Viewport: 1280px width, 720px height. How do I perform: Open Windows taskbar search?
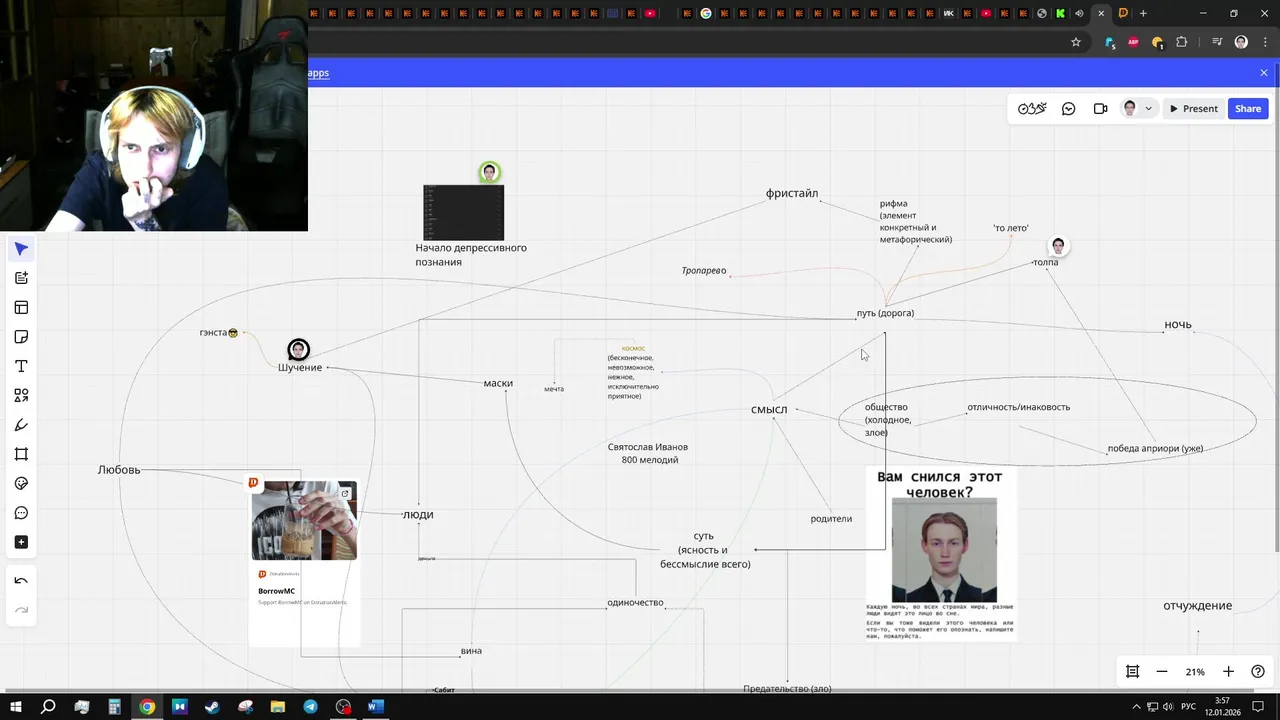48,707
